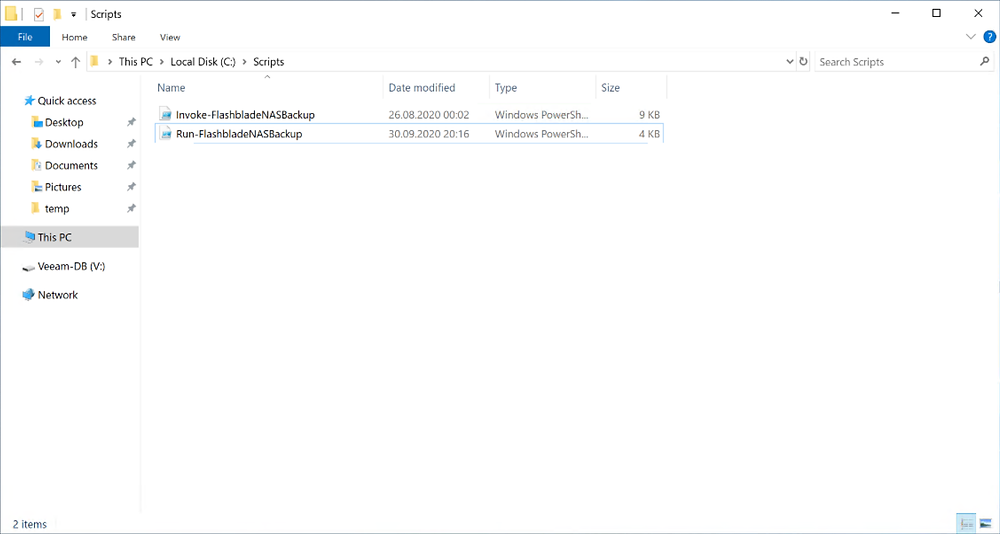Image resolution: width=1000 pixels, height=534 pixels.
Task: Click the pin icon next to temp
Action: click(131, 209)
